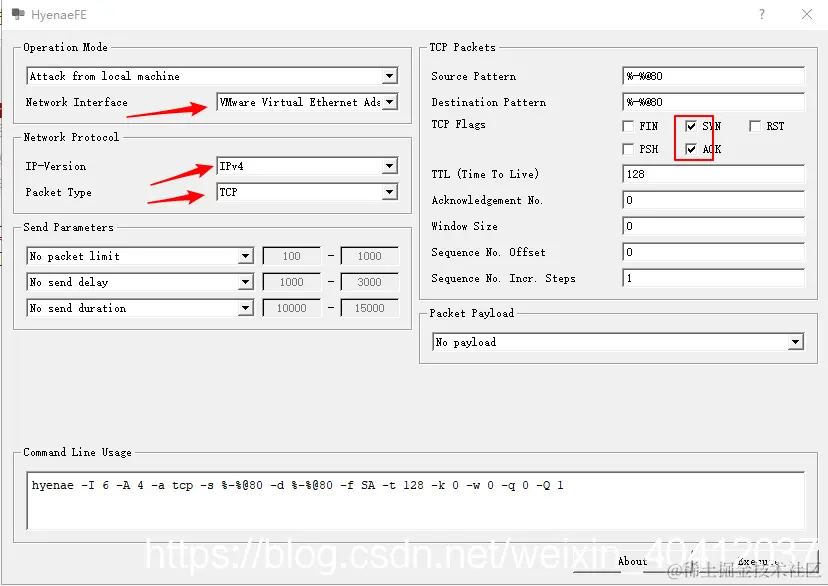Viewport: 828px width, 586px height.
Task: Click the Source Pattern input field
Action: coord(713,76)
